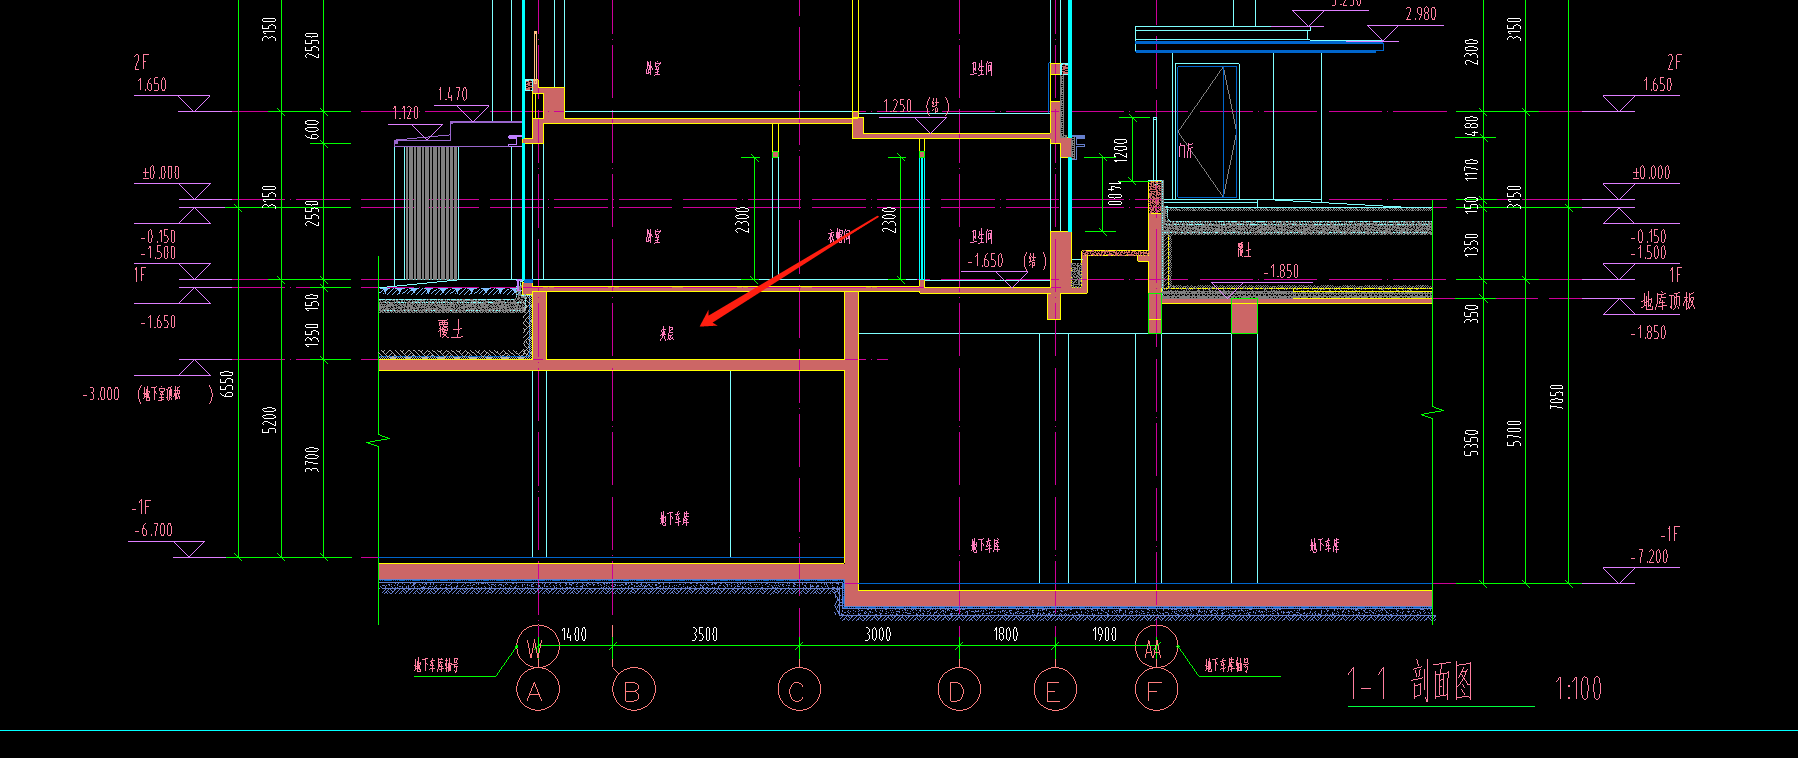Select the '1.250 (结)' elevation text
Screen dimensions: 1798x758
[x=916, y=105]
